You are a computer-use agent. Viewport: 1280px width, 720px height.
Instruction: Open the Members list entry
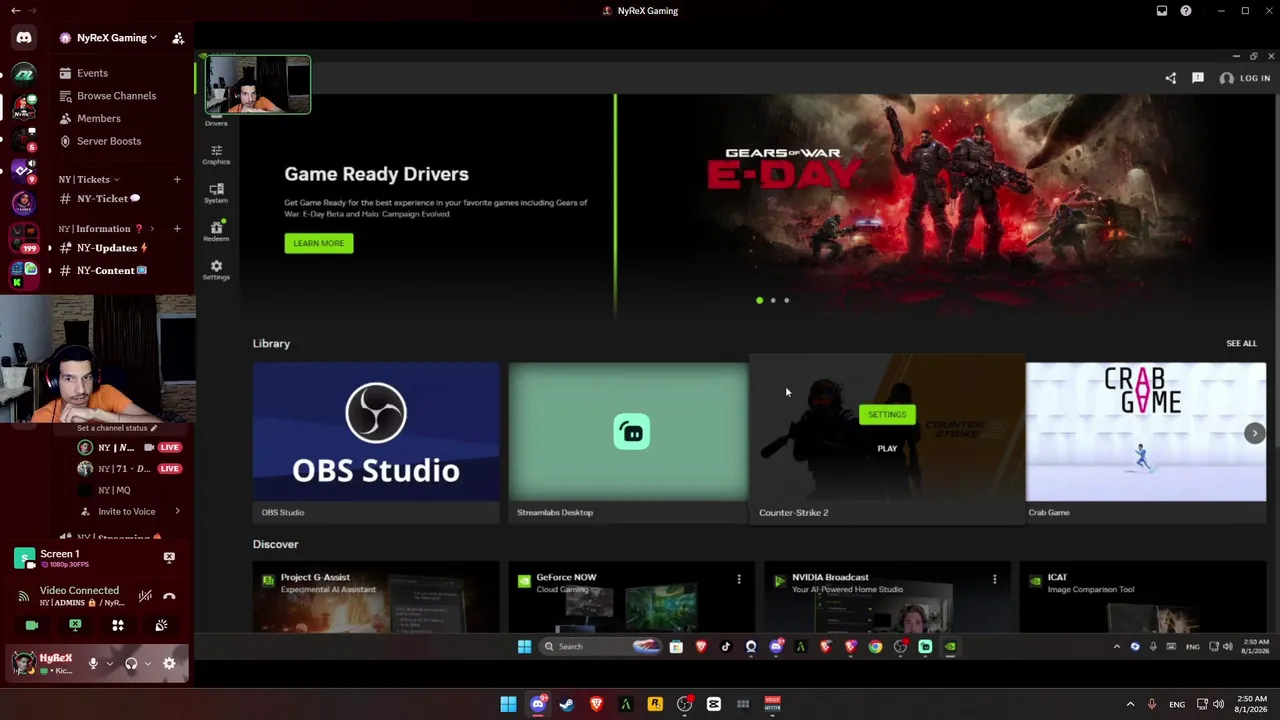98,119
